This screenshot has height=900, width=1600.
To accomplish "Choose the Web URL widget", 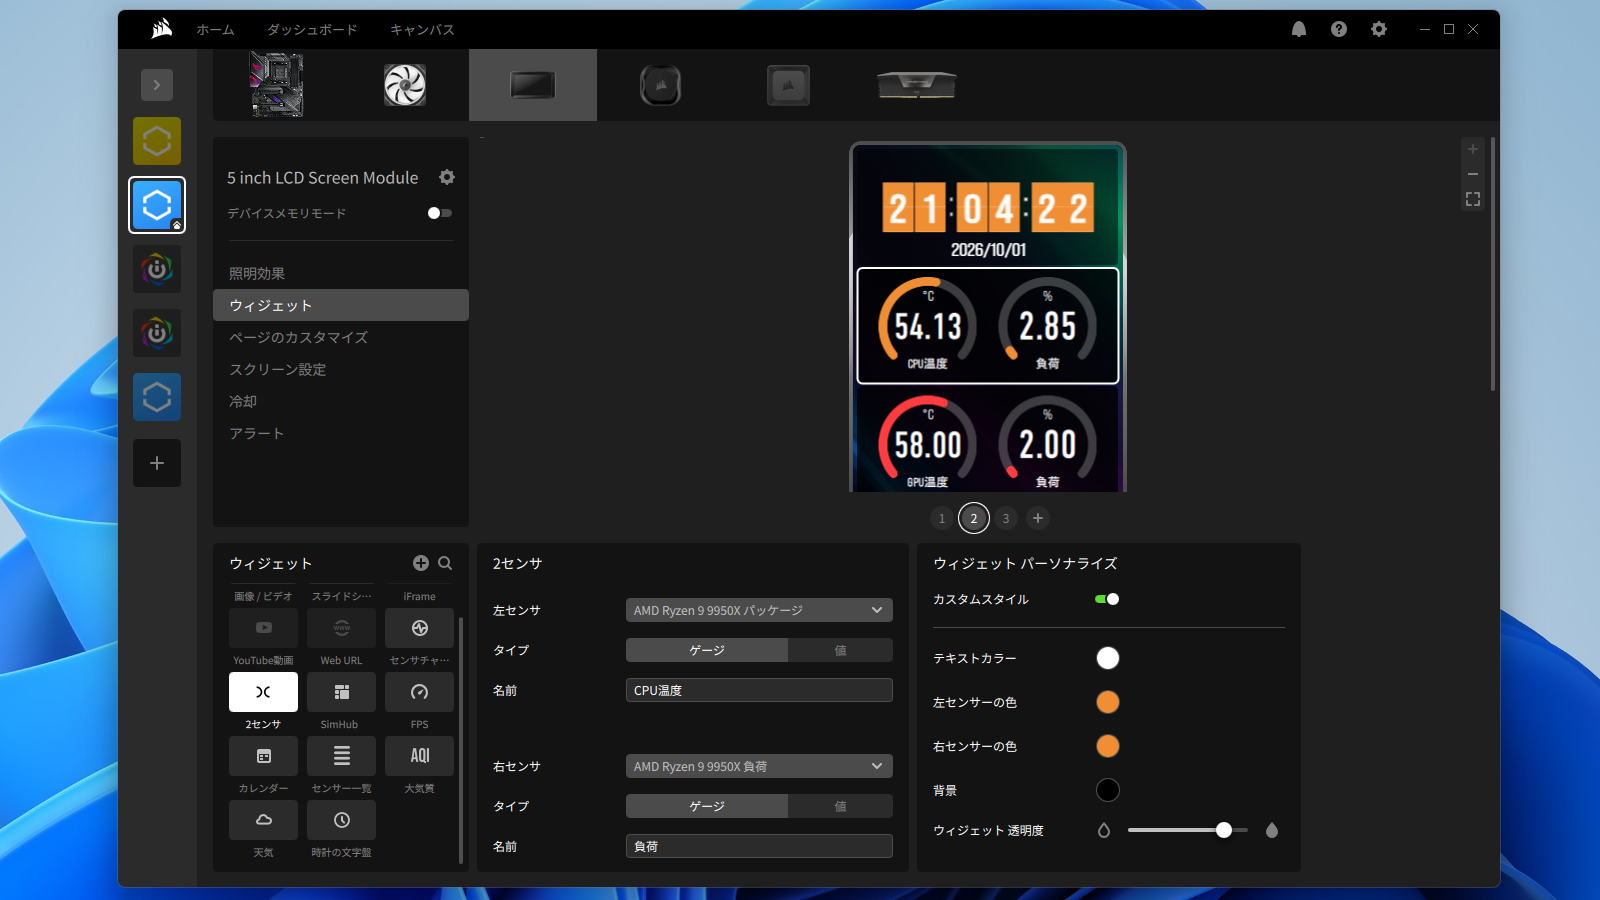I will (341, 628).
